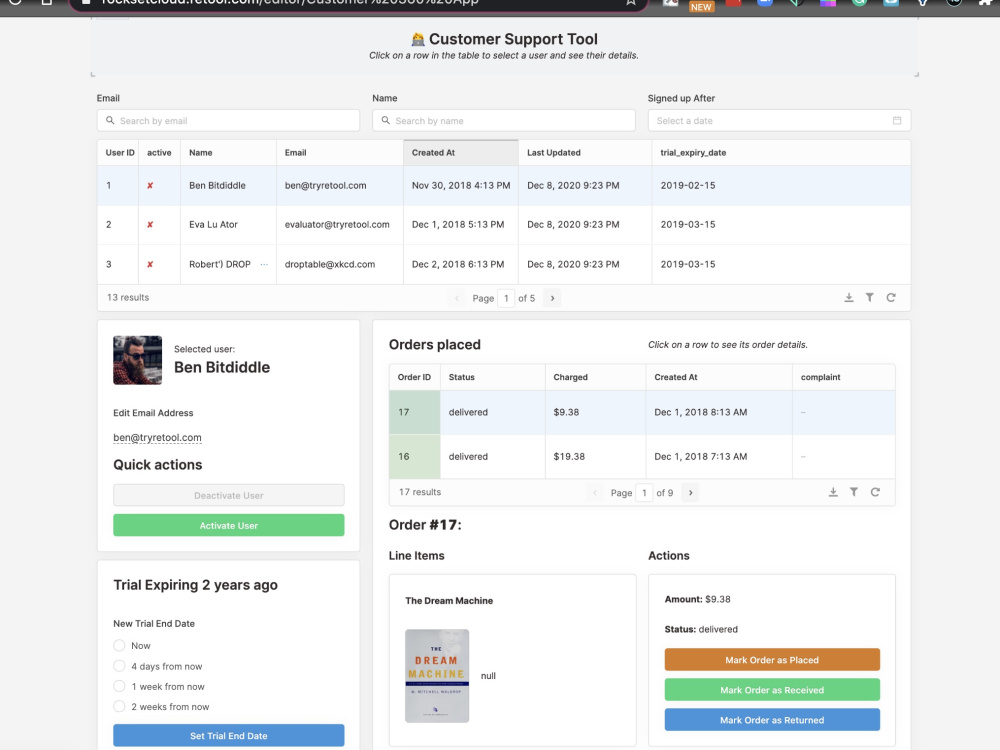Select the Eva Lu Ator row name cell
Viewport: 1000px width, 750px height.
point(228,224)
